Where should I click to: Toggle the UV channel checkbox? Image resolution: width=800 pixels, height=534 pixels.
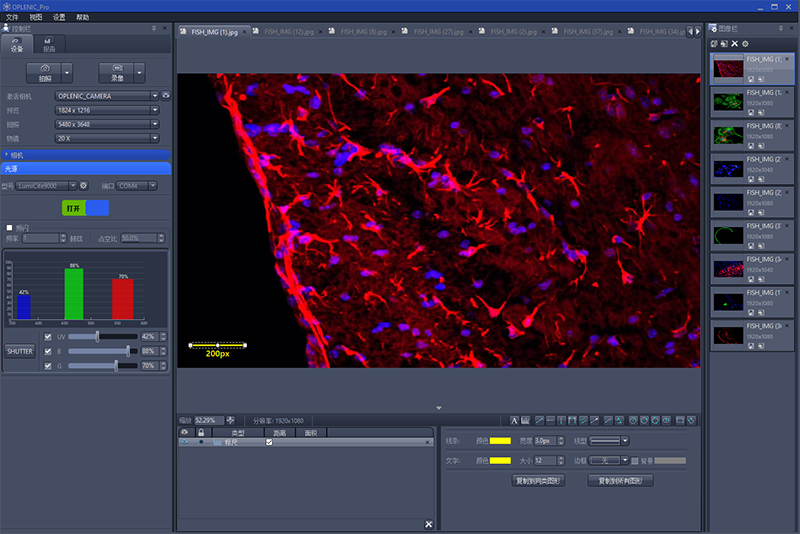click(48, 337)
